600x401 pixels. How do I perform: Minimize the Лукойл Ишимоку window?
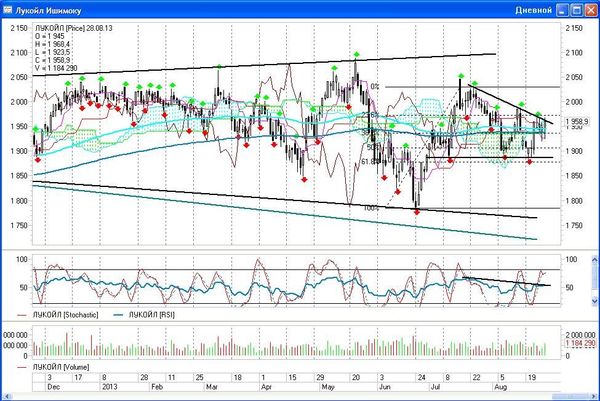[562, 10]
